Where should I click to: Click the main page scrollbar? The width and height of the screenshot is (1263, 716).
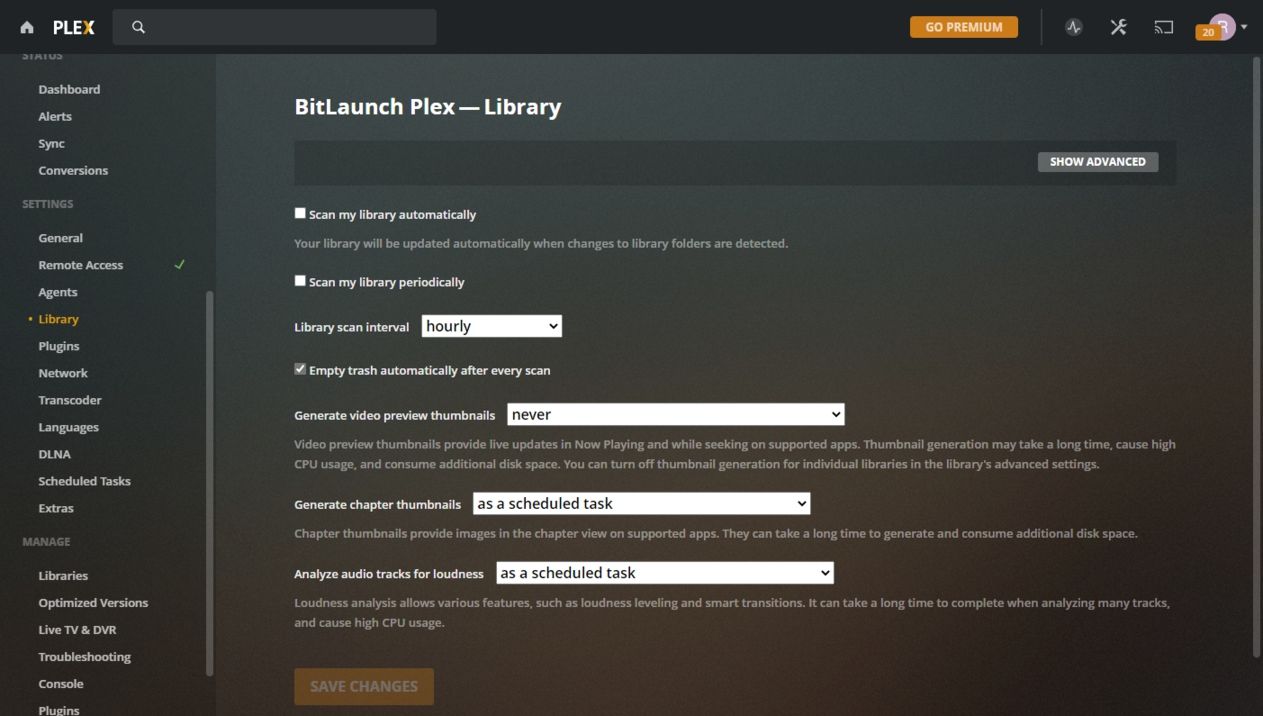coord(1257,357)
